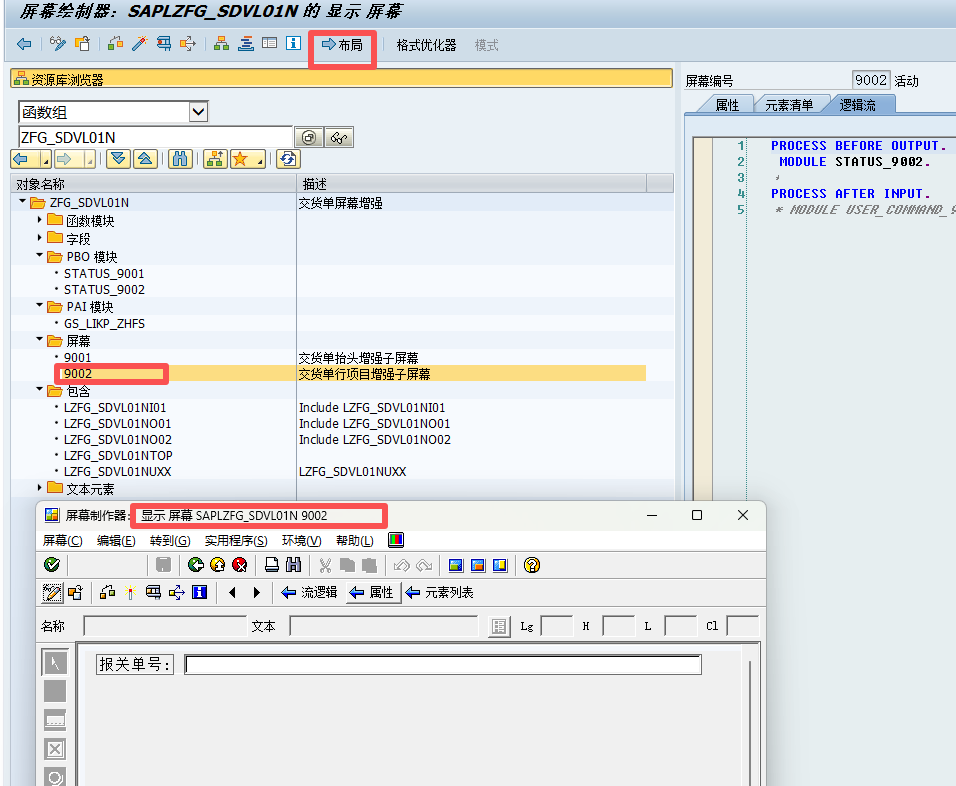Select include LZFG_SDVL01NI01 in tree
The height and width of the screenshot is (786, 956).
click(x=115, y=407)
